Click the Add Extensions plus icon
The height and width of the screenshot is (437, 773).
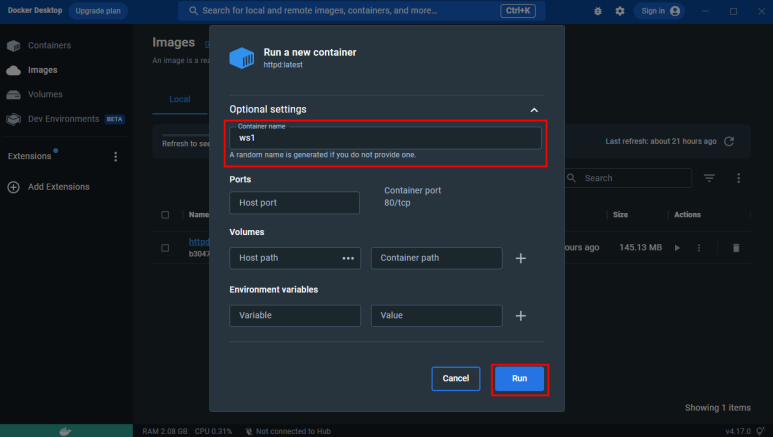pos(13,187)
